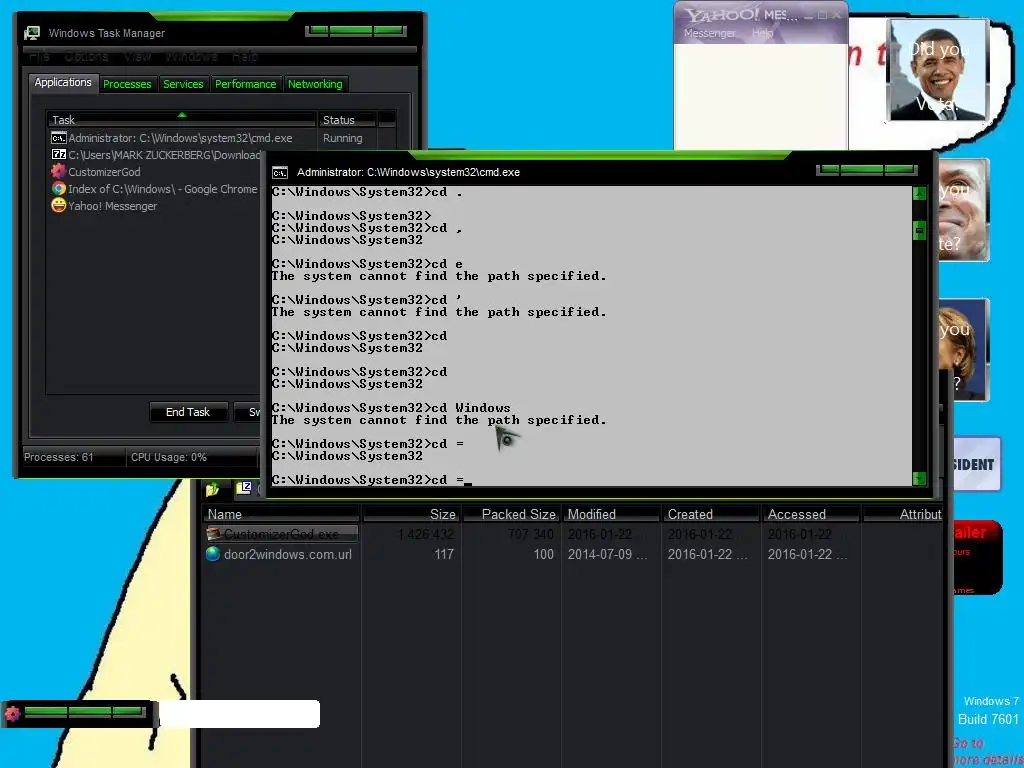Open the Windows menu in Task Manager
This screenshot has width=1024, height=768.
(191, 57)
